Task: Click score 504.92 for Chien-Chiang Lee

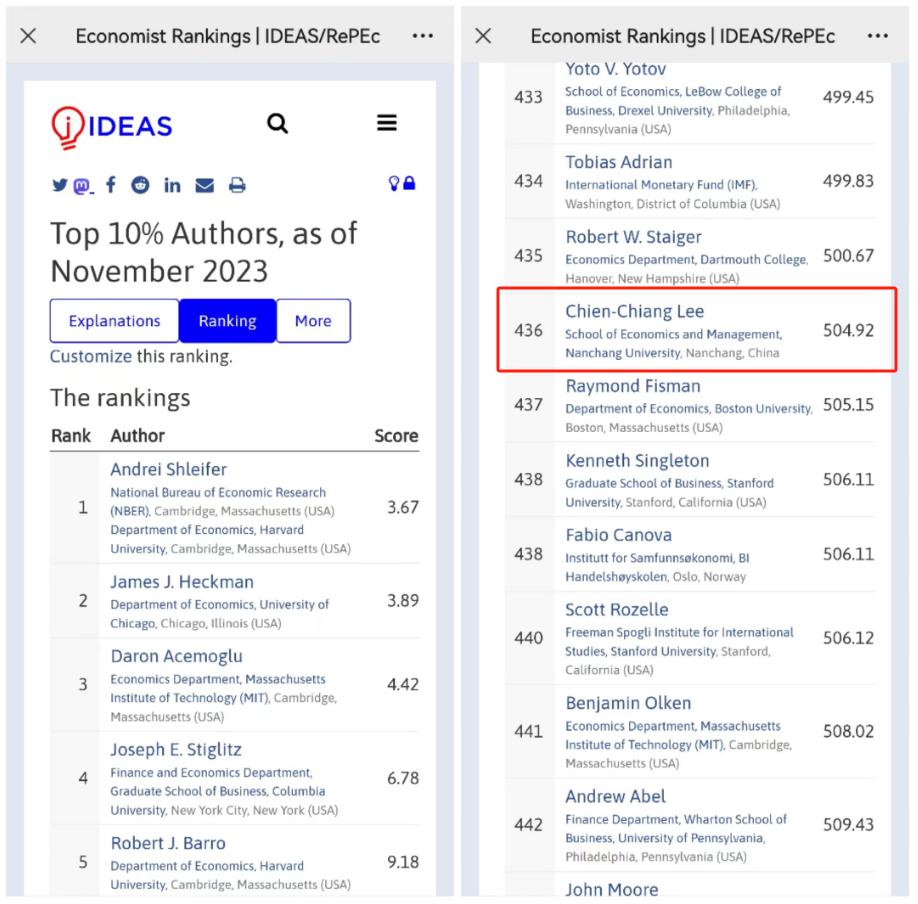Action: click(848, 330)
